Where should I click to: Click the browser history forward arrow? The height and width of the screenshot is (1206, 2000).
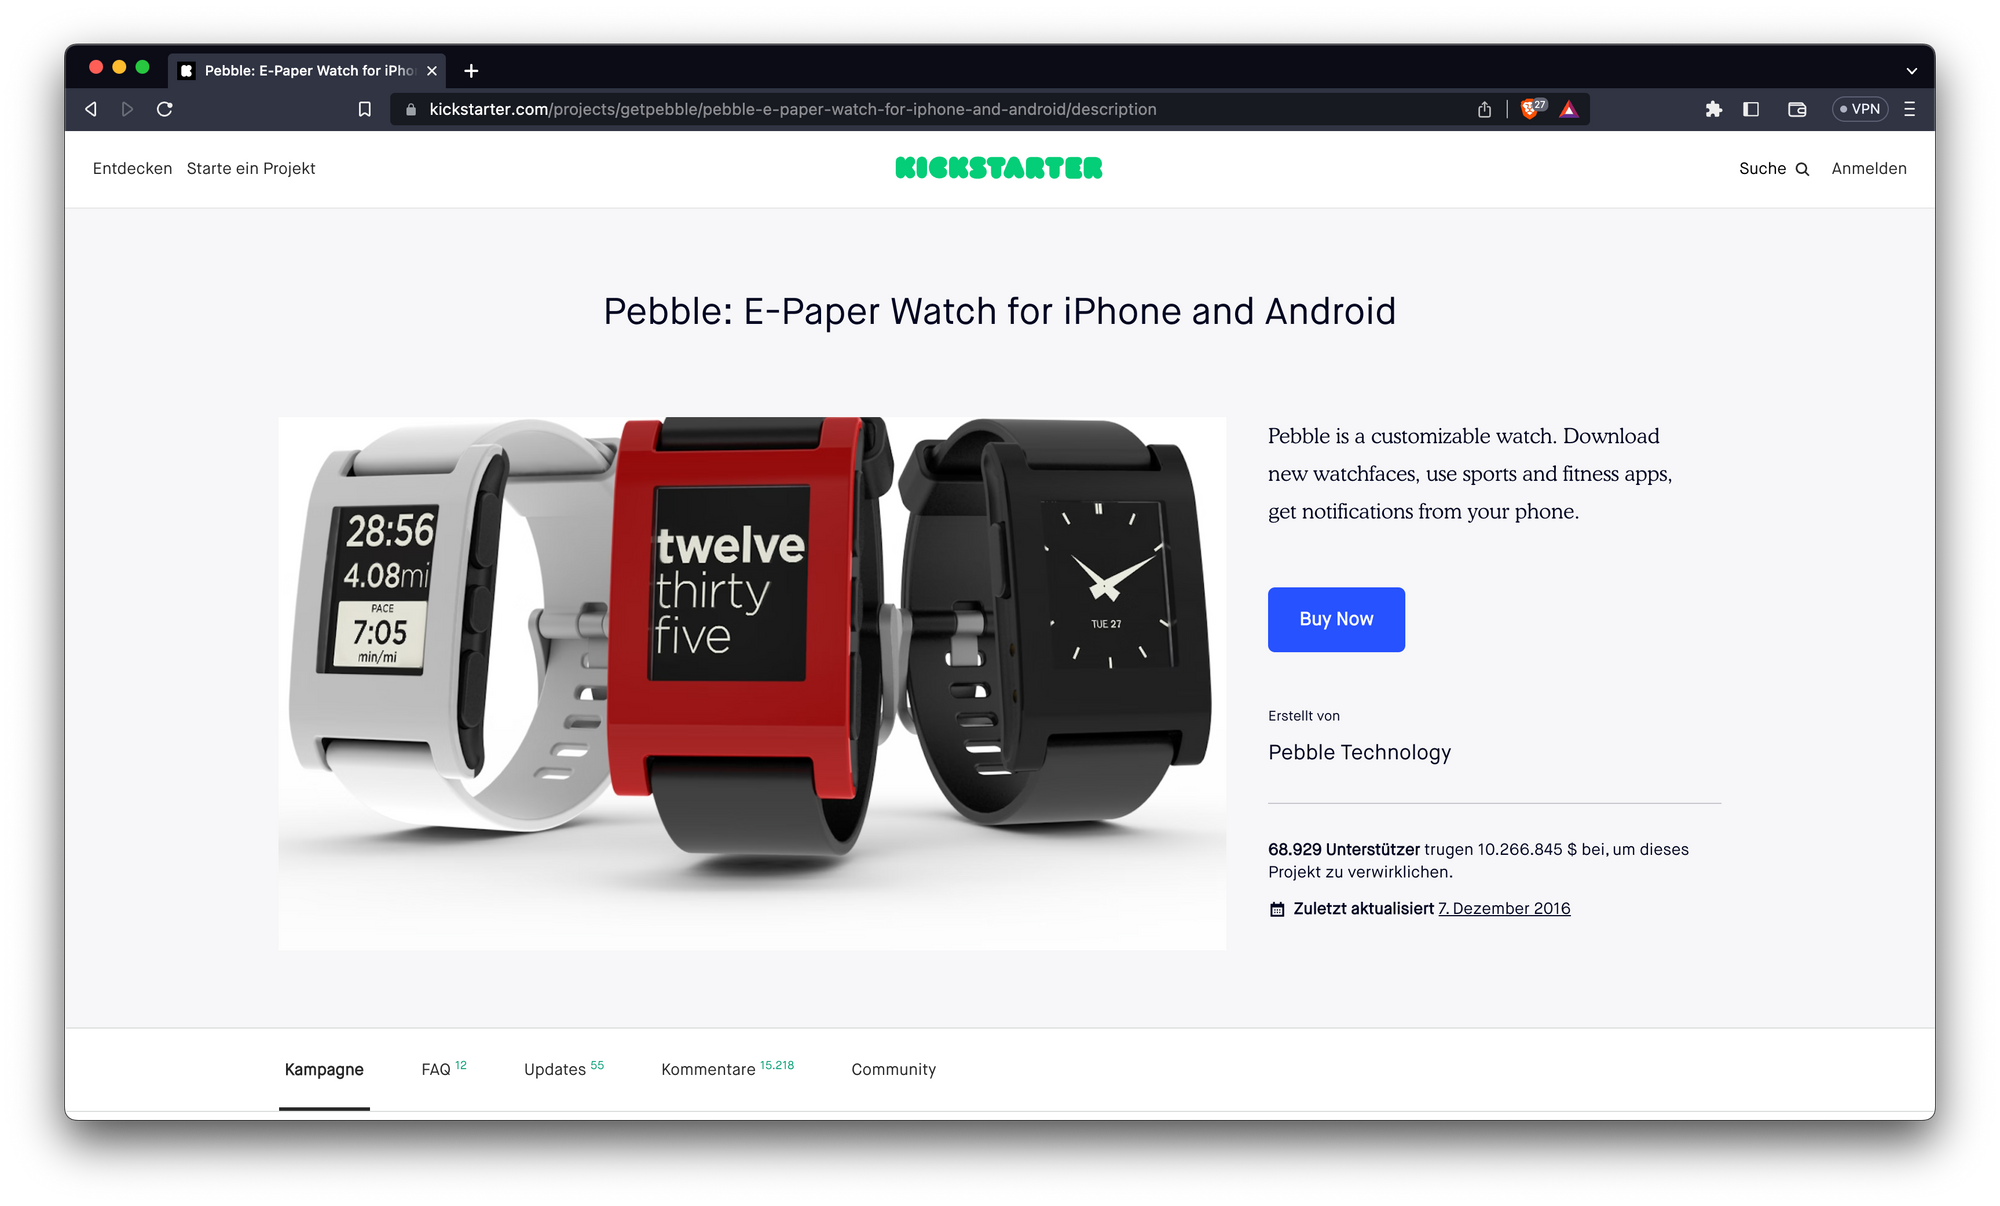[127, 109]
